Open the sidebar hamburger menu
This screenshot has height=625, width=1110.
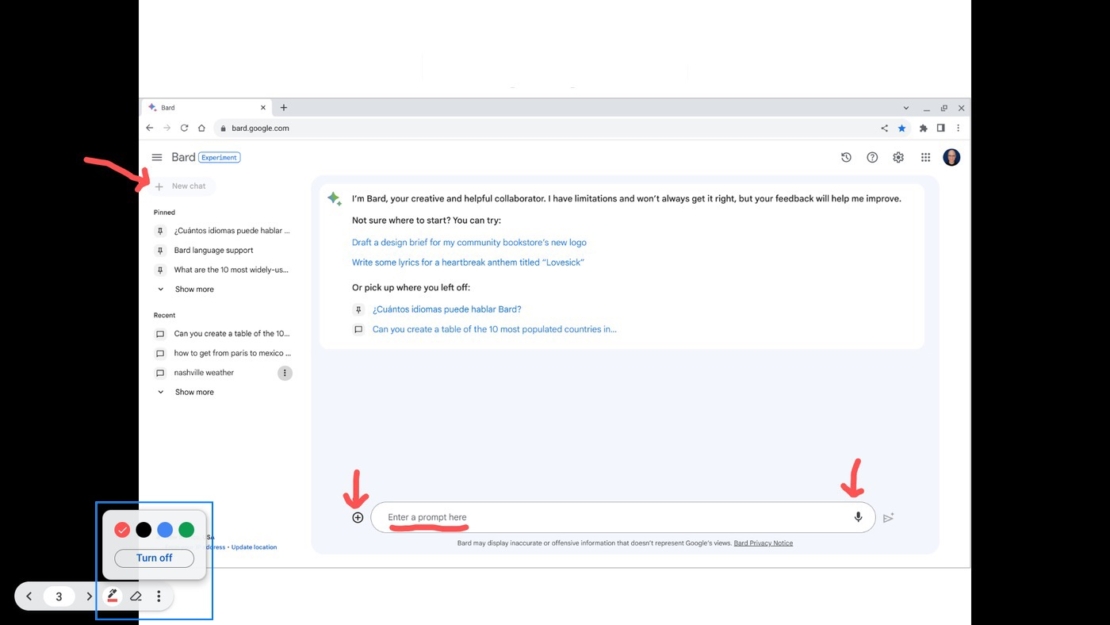pos(157,157)
